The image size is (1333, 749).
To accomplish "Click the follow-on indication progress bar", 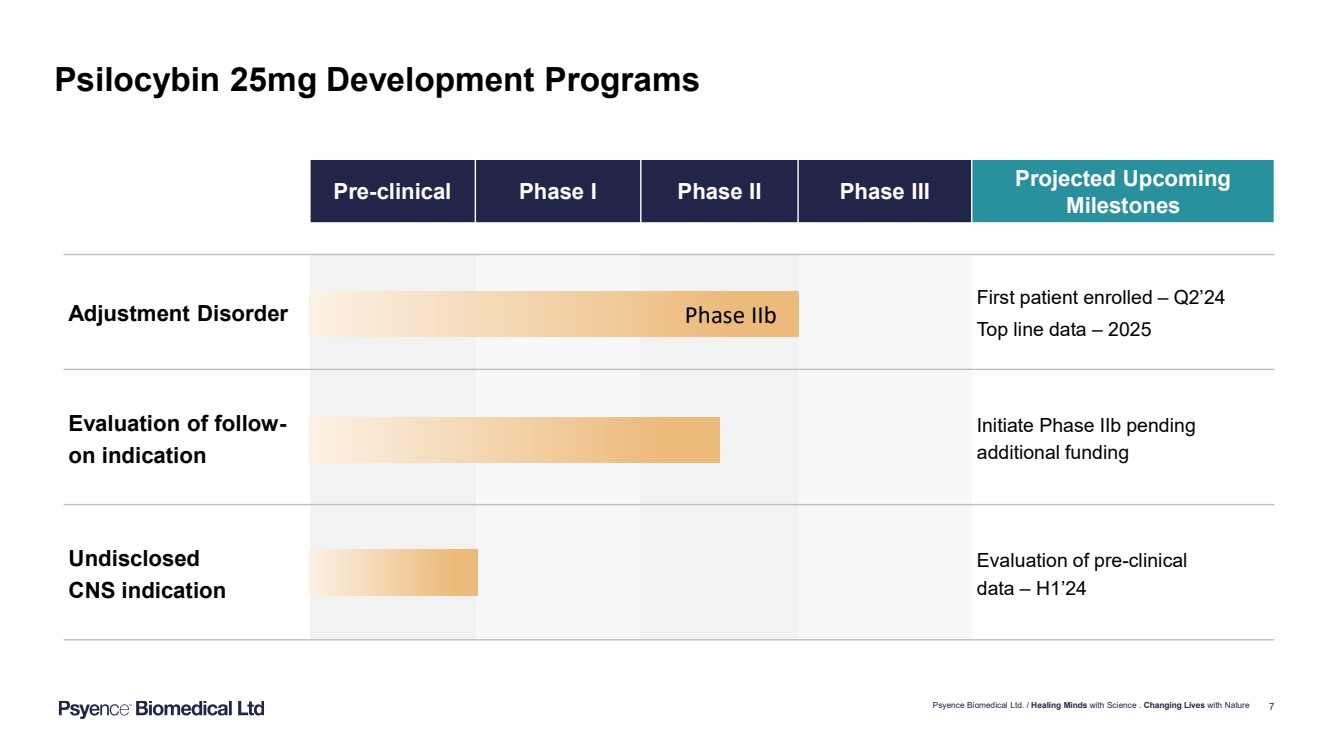I will point(514,440).
